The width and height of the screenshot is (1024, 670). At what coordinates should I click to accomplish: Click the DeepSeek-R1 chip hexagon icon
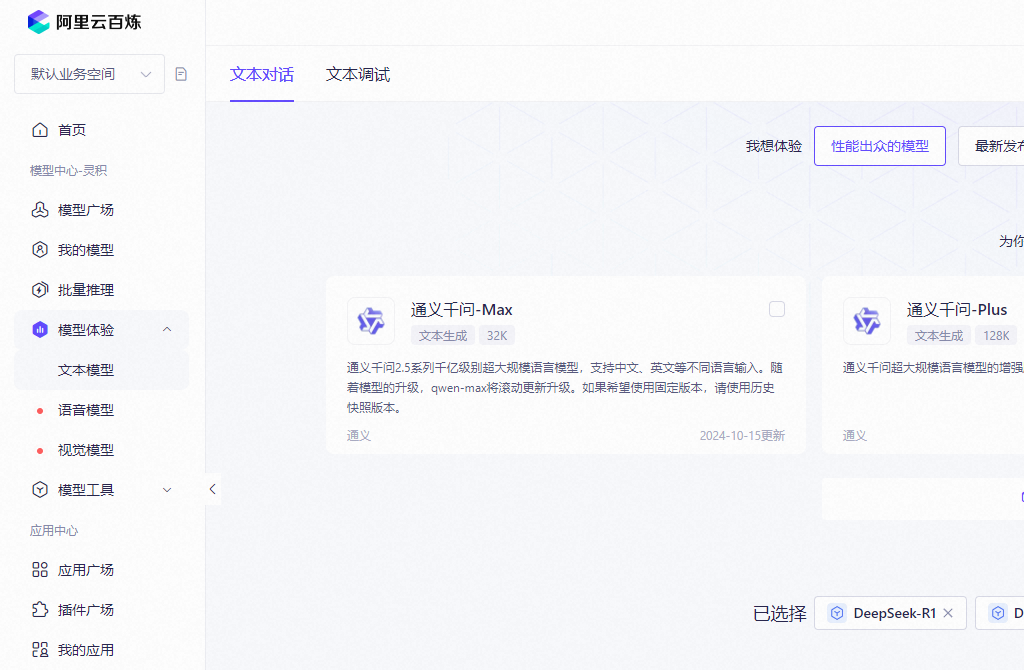click(837, 613)
